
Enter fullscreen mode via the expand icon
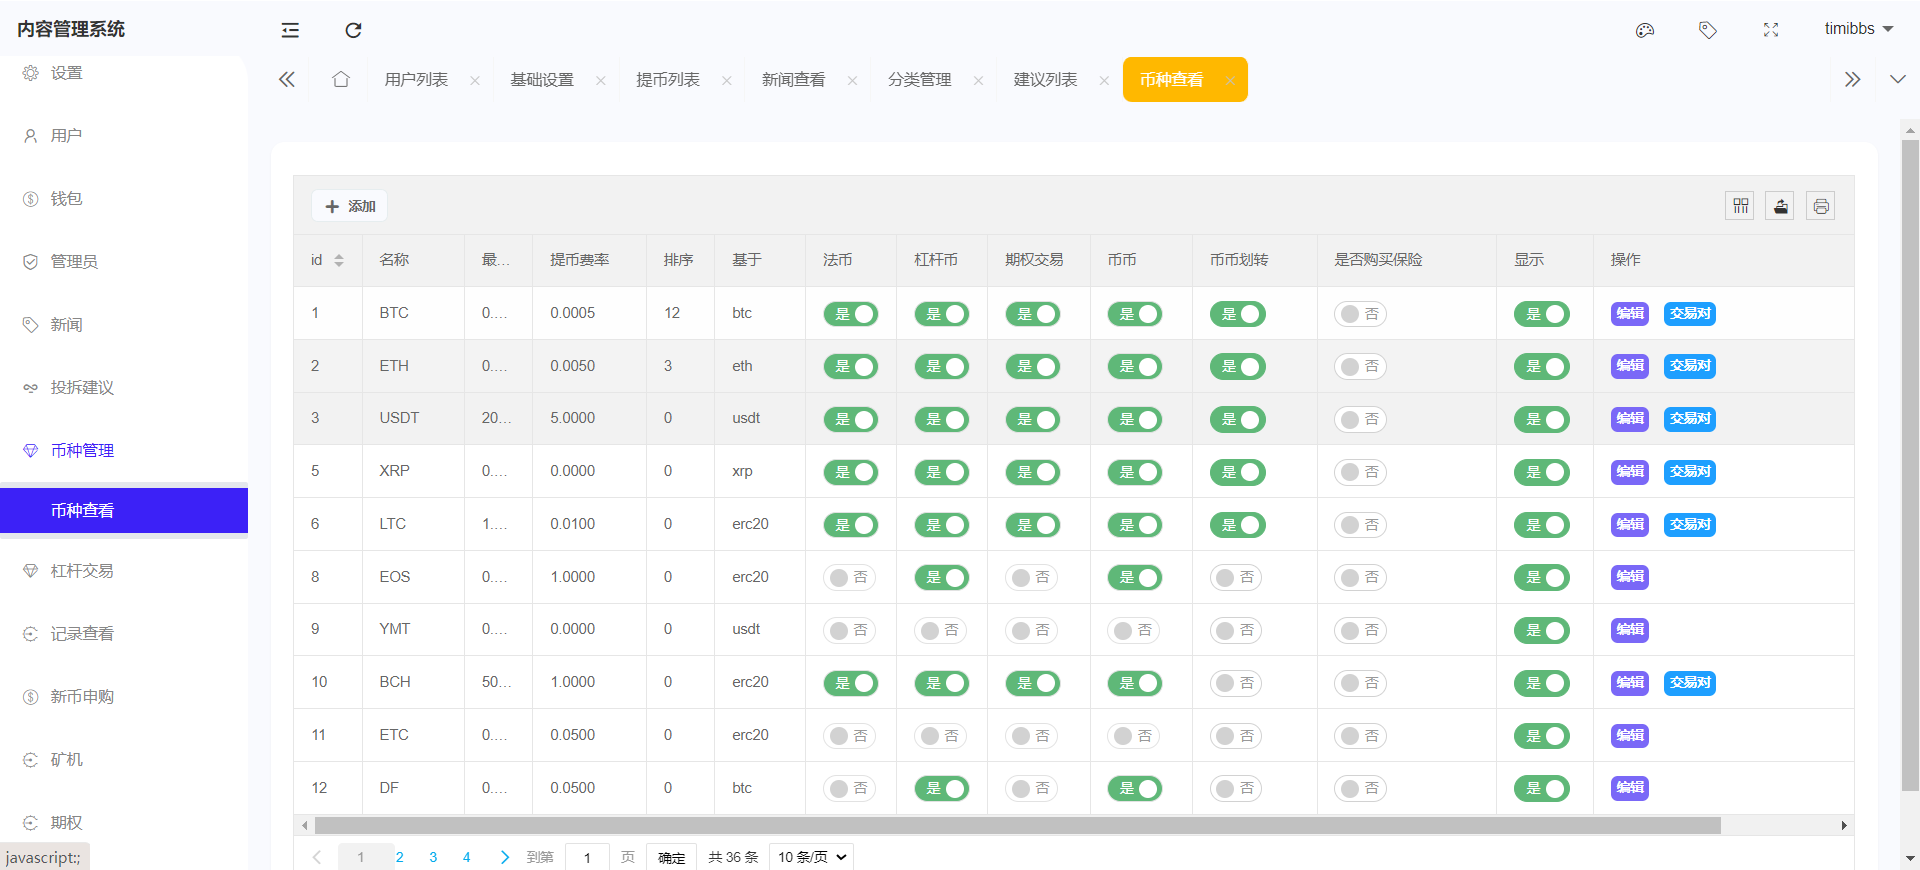click(1771, 30)
